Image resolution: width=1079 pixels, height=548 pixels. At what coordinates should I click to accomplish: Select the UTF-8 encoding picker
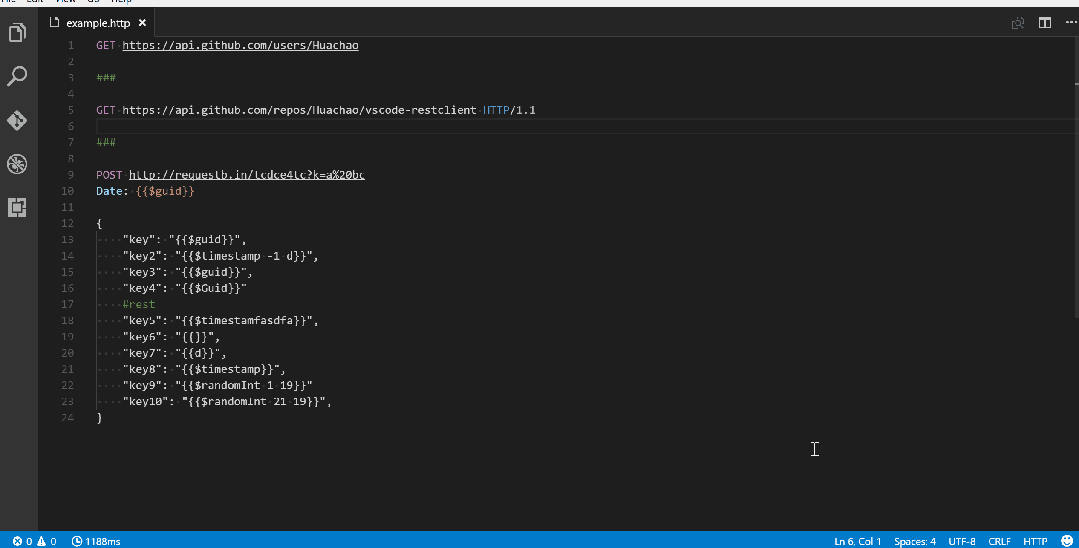961,541
